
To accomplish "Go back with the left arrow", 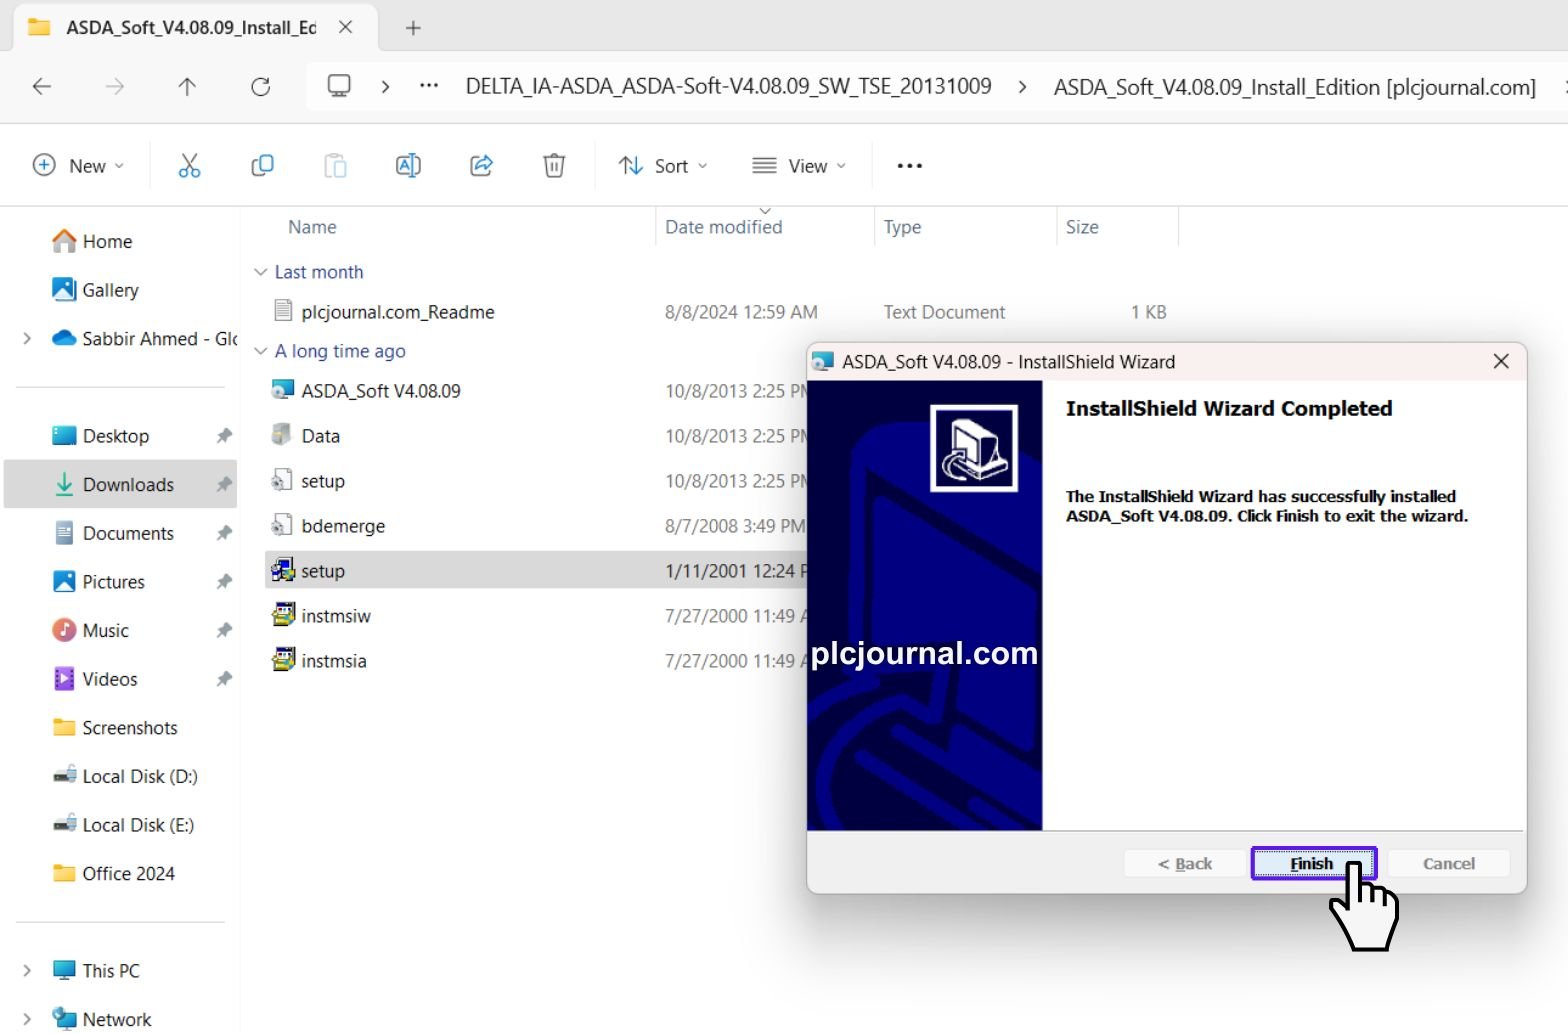I will coord(42,87).
